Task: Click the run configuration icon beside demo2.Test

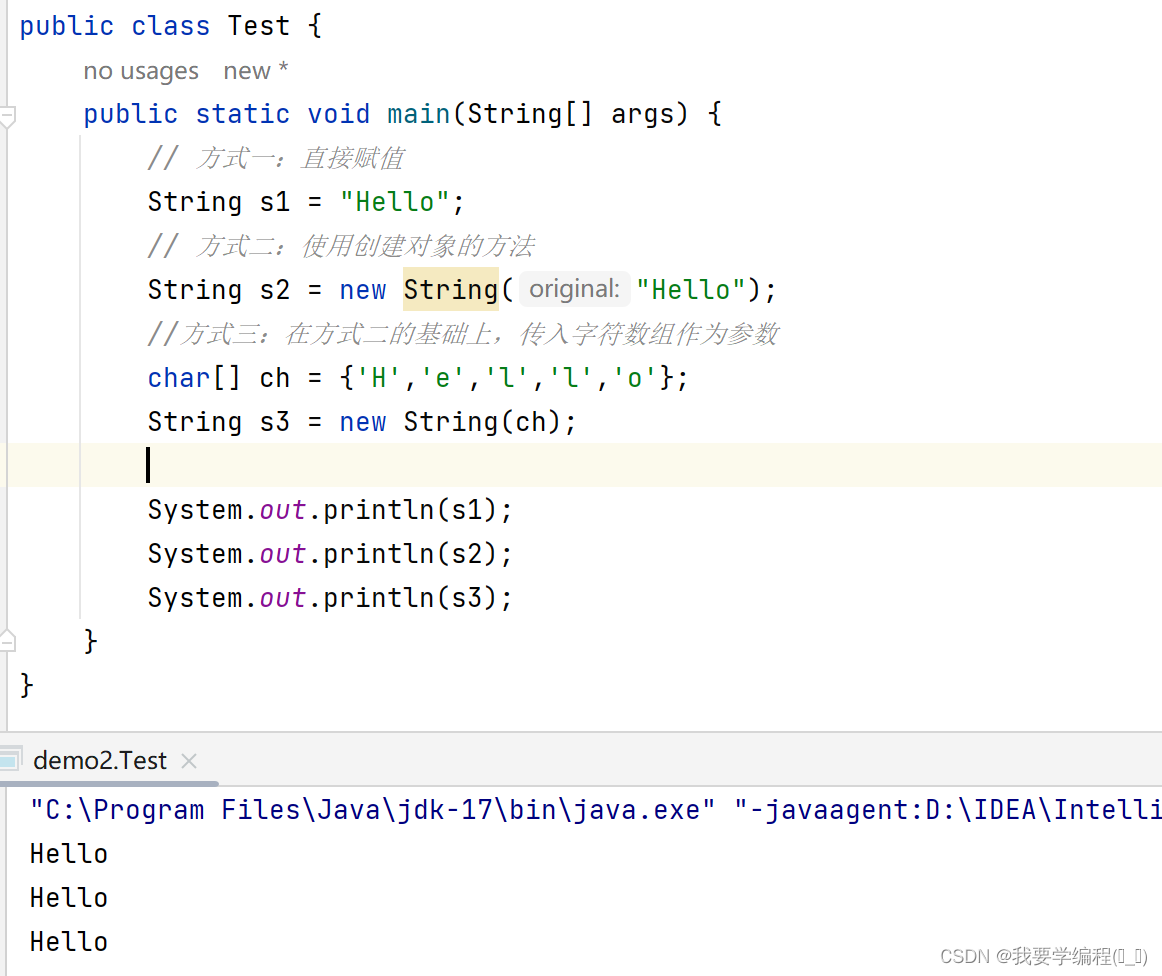Action: pyautogui.click(x=9, y=761)
